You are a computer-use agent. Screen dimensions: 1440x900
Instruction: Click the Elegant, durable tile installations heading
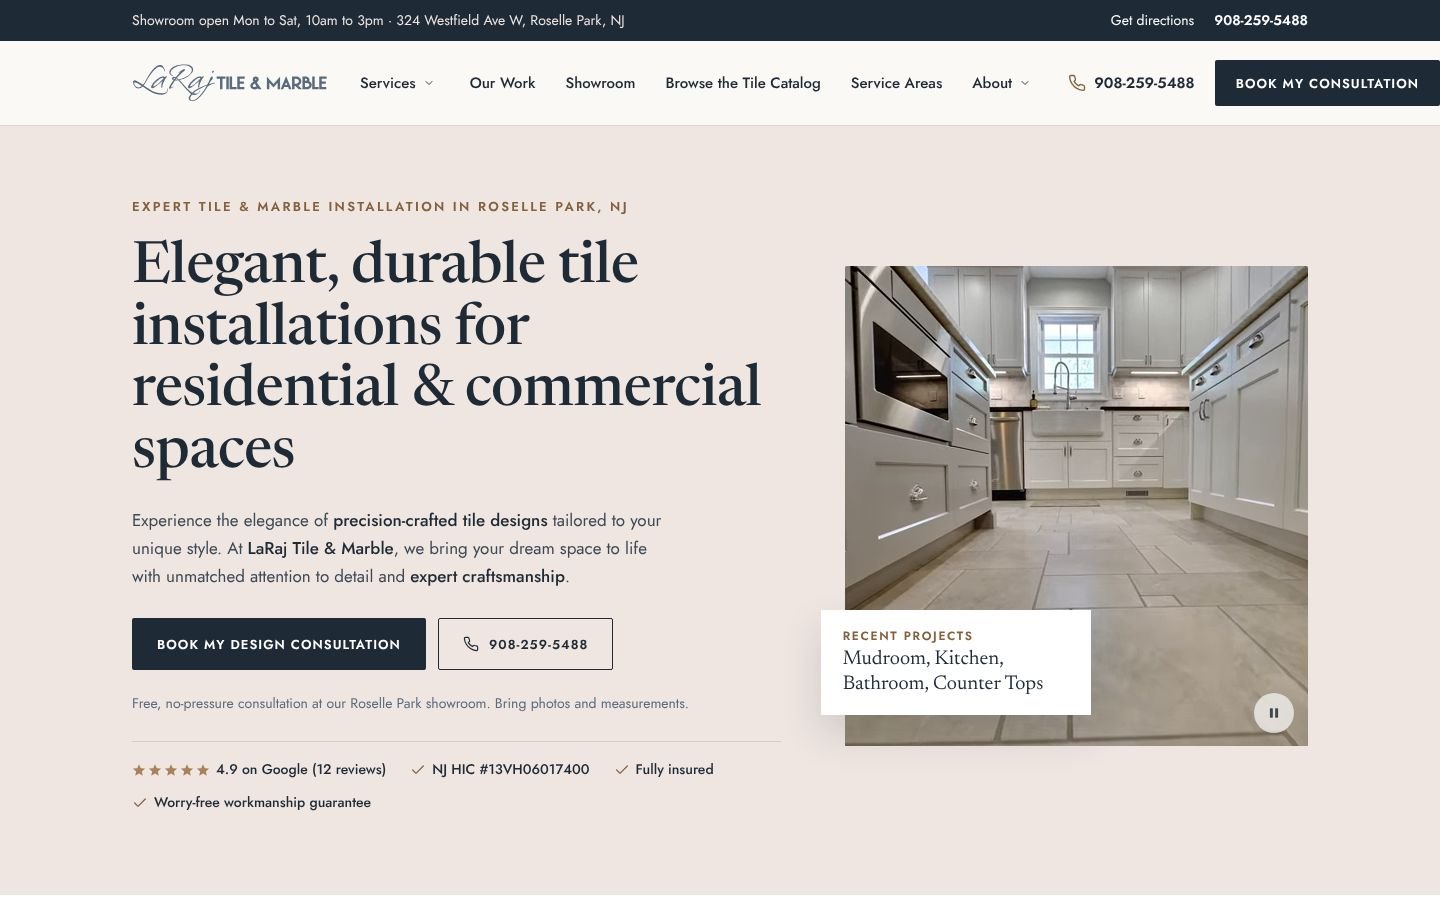[446, 354]
